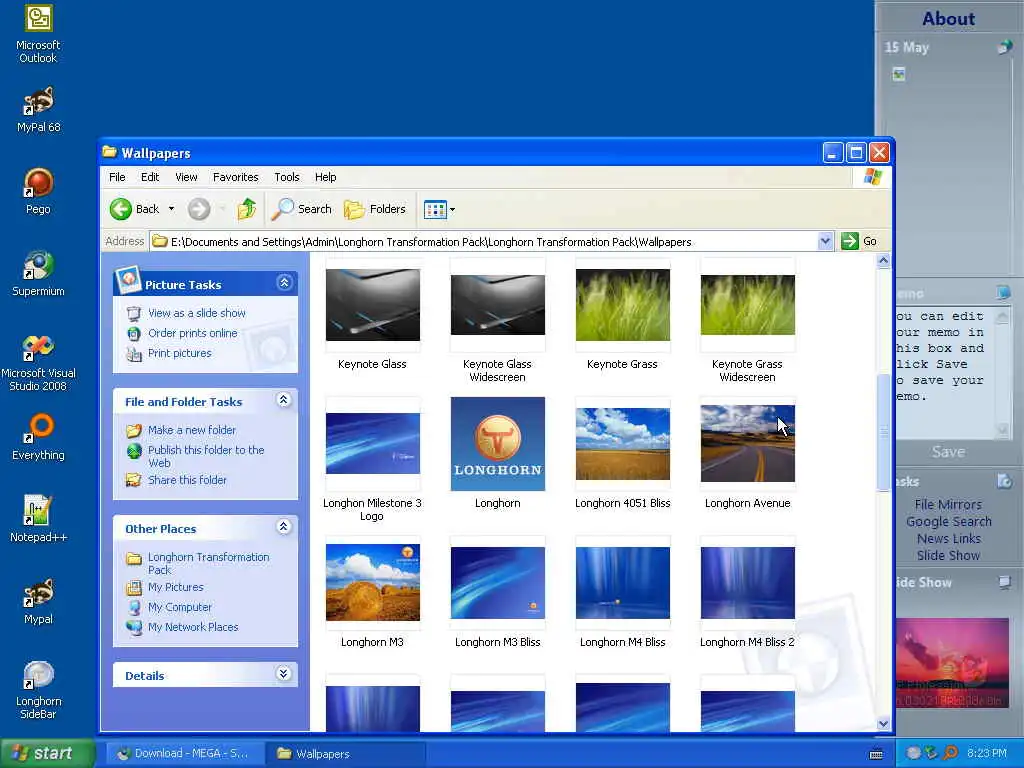This screenshot has height=768, width=1024.
Task: Select Longhorn M4 Bliss thumbnail
Action: point(622,583)
